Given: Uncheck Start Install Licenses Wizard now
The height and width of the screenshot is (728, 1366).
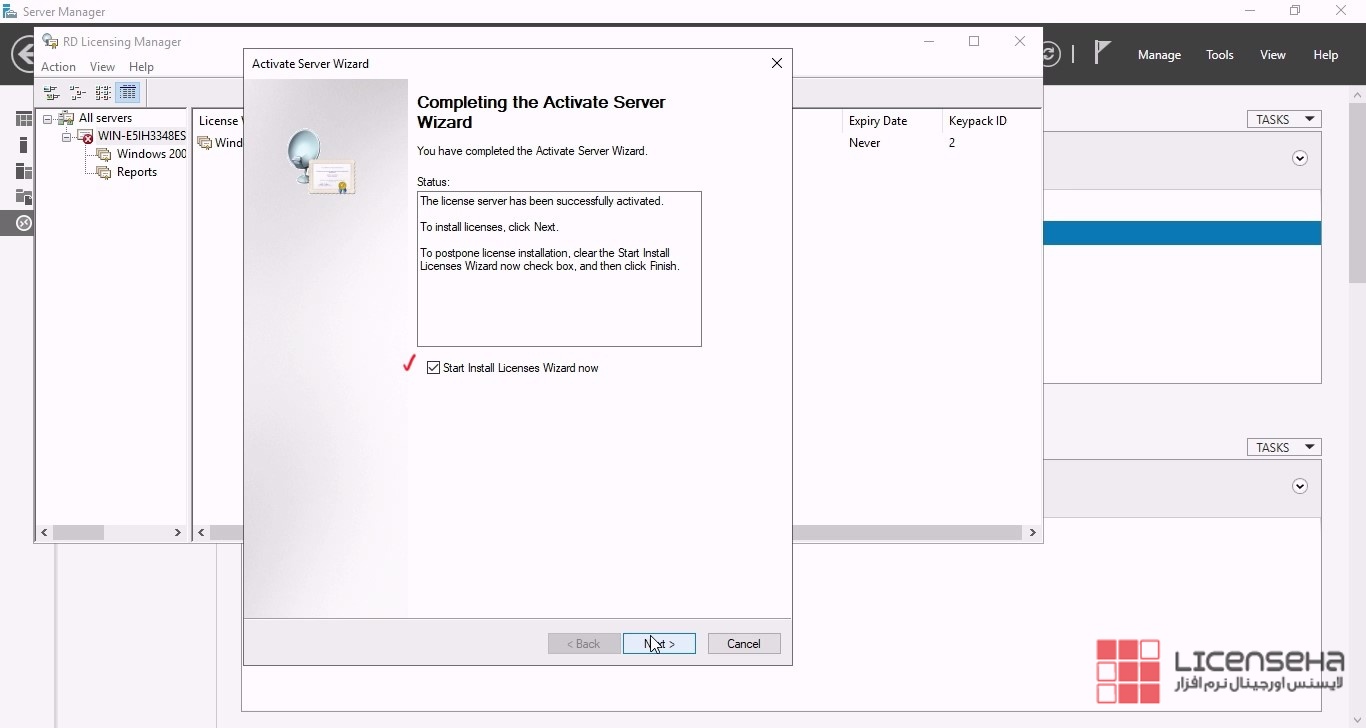Looking at the screenshot, I should [433, 368].
